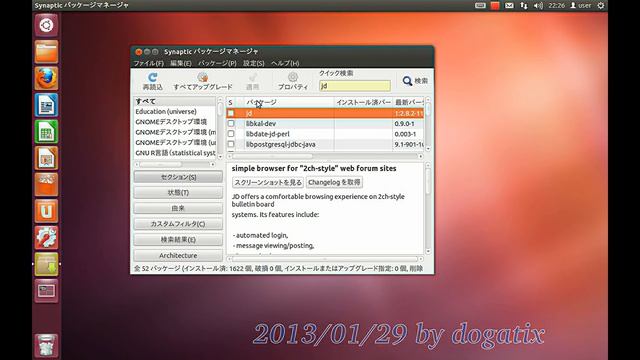Open the ファイル(F) menu
This screenshot has height=360, width=640.
point(149,63)
